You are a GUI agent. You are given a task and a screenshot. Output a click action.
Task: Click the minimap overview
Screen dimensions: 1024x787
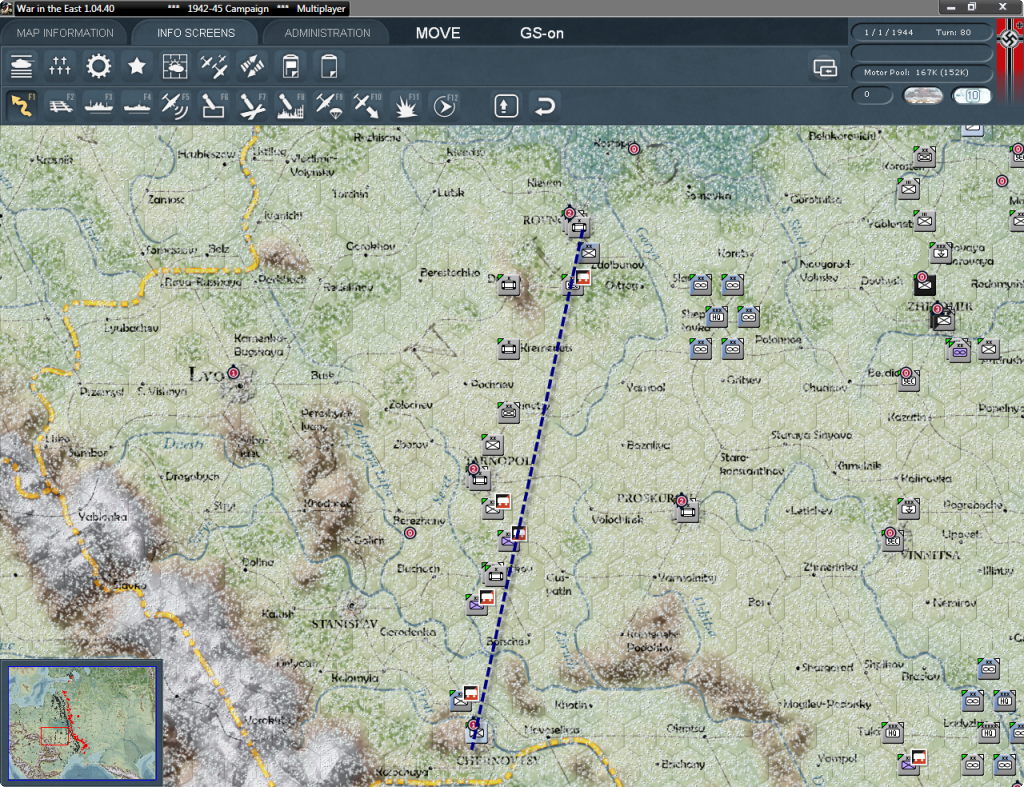82,723
